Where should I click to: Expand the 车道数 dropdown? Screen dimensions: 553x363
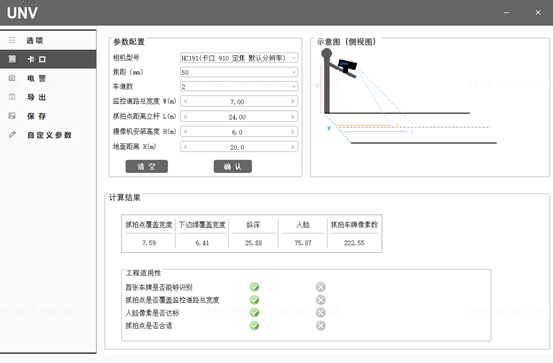pyautogui.click(x=239, y=86)
